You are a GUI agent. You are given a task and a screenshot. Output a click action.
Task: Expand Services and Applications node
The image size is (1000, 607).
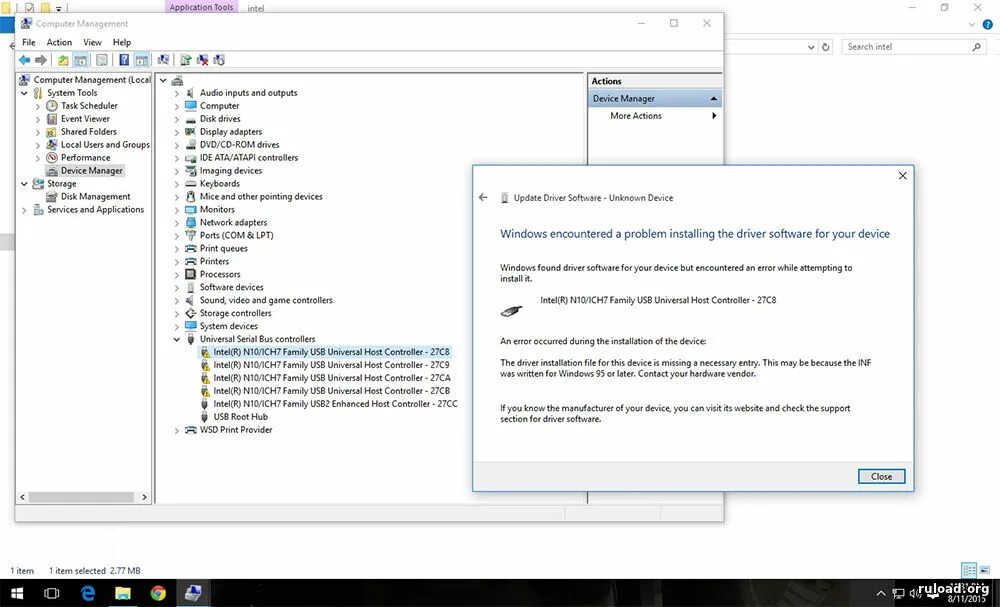(24, 210)
